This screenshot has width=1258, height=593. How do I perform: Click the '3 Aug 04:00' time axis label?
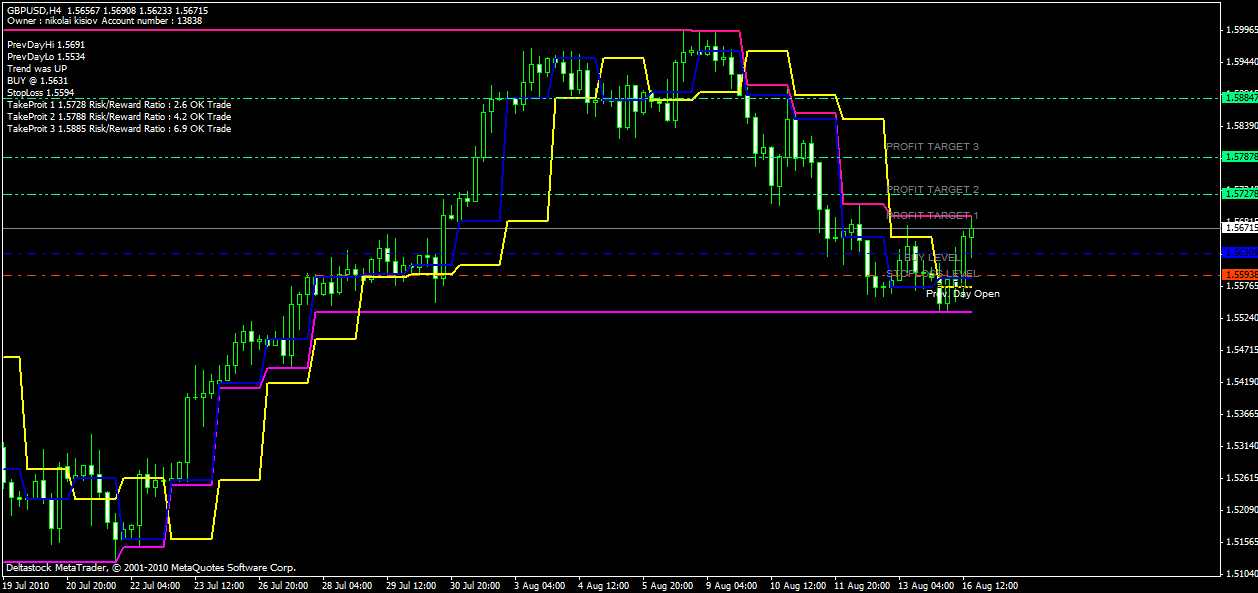coord(540,585)
